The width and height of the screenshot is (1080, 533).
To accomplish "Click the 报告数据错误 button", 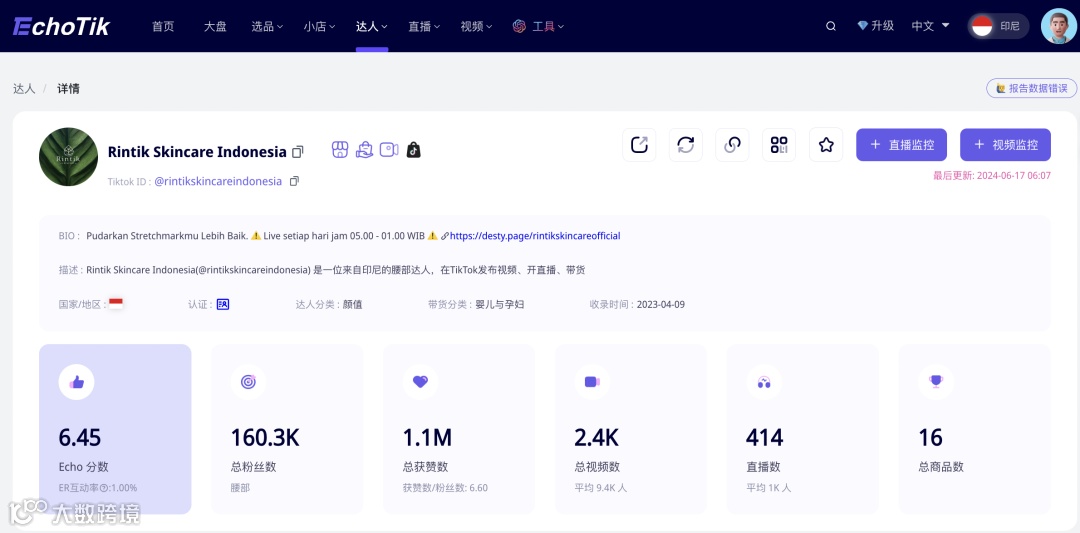I will [1032, 88].
